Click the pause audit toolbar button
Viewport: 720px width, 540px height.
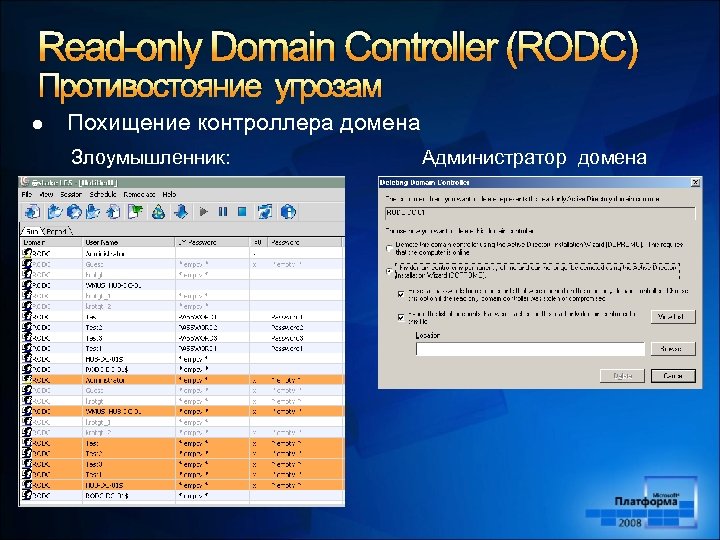223,212
